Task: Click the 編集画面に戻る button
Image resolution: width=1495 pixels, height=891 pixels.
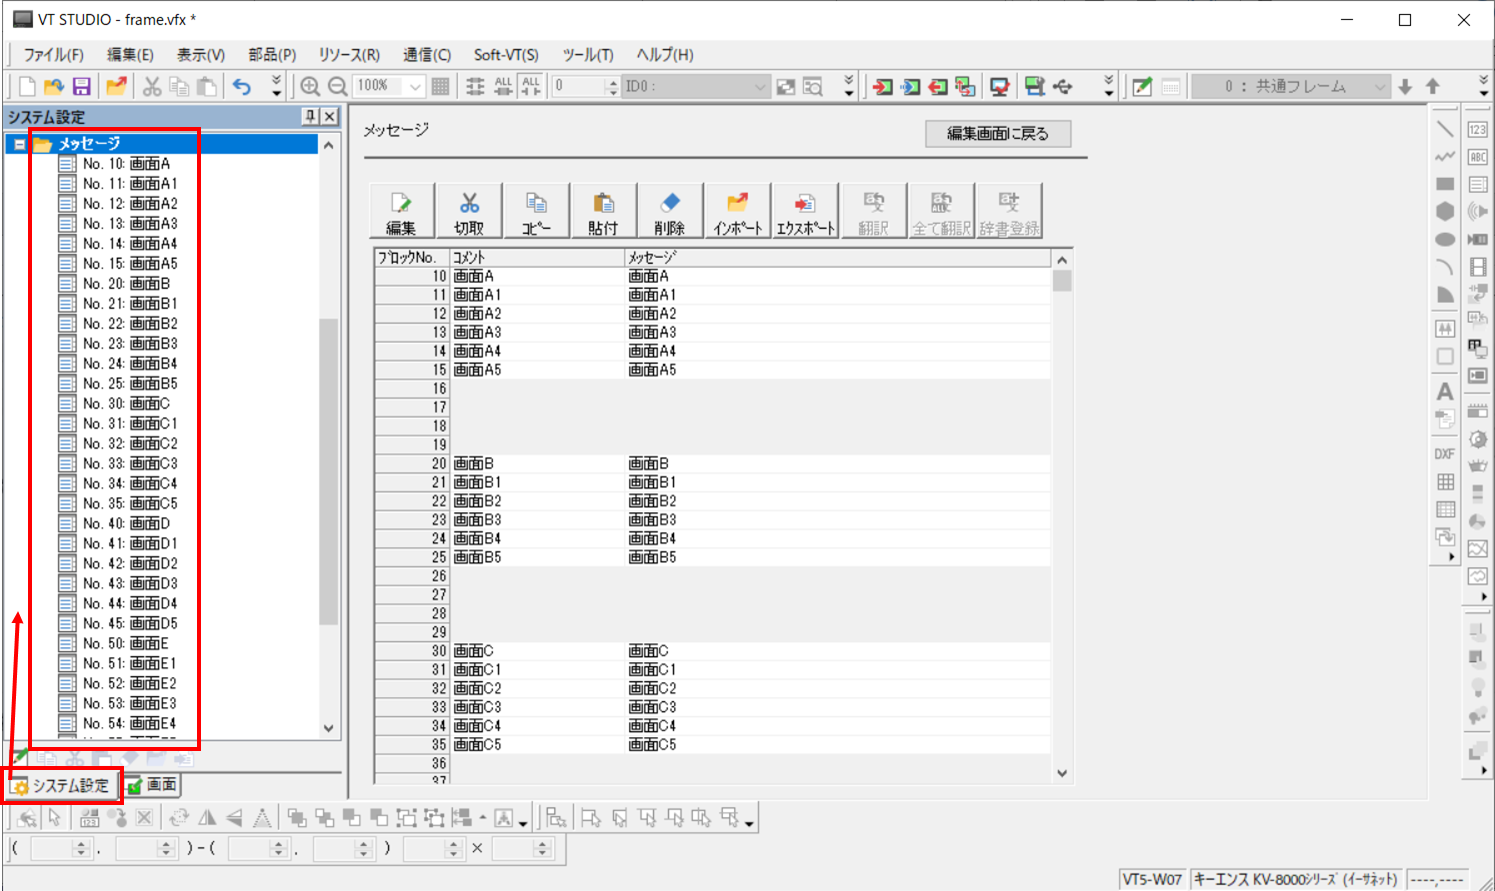Action: click(x=997, y=133)
